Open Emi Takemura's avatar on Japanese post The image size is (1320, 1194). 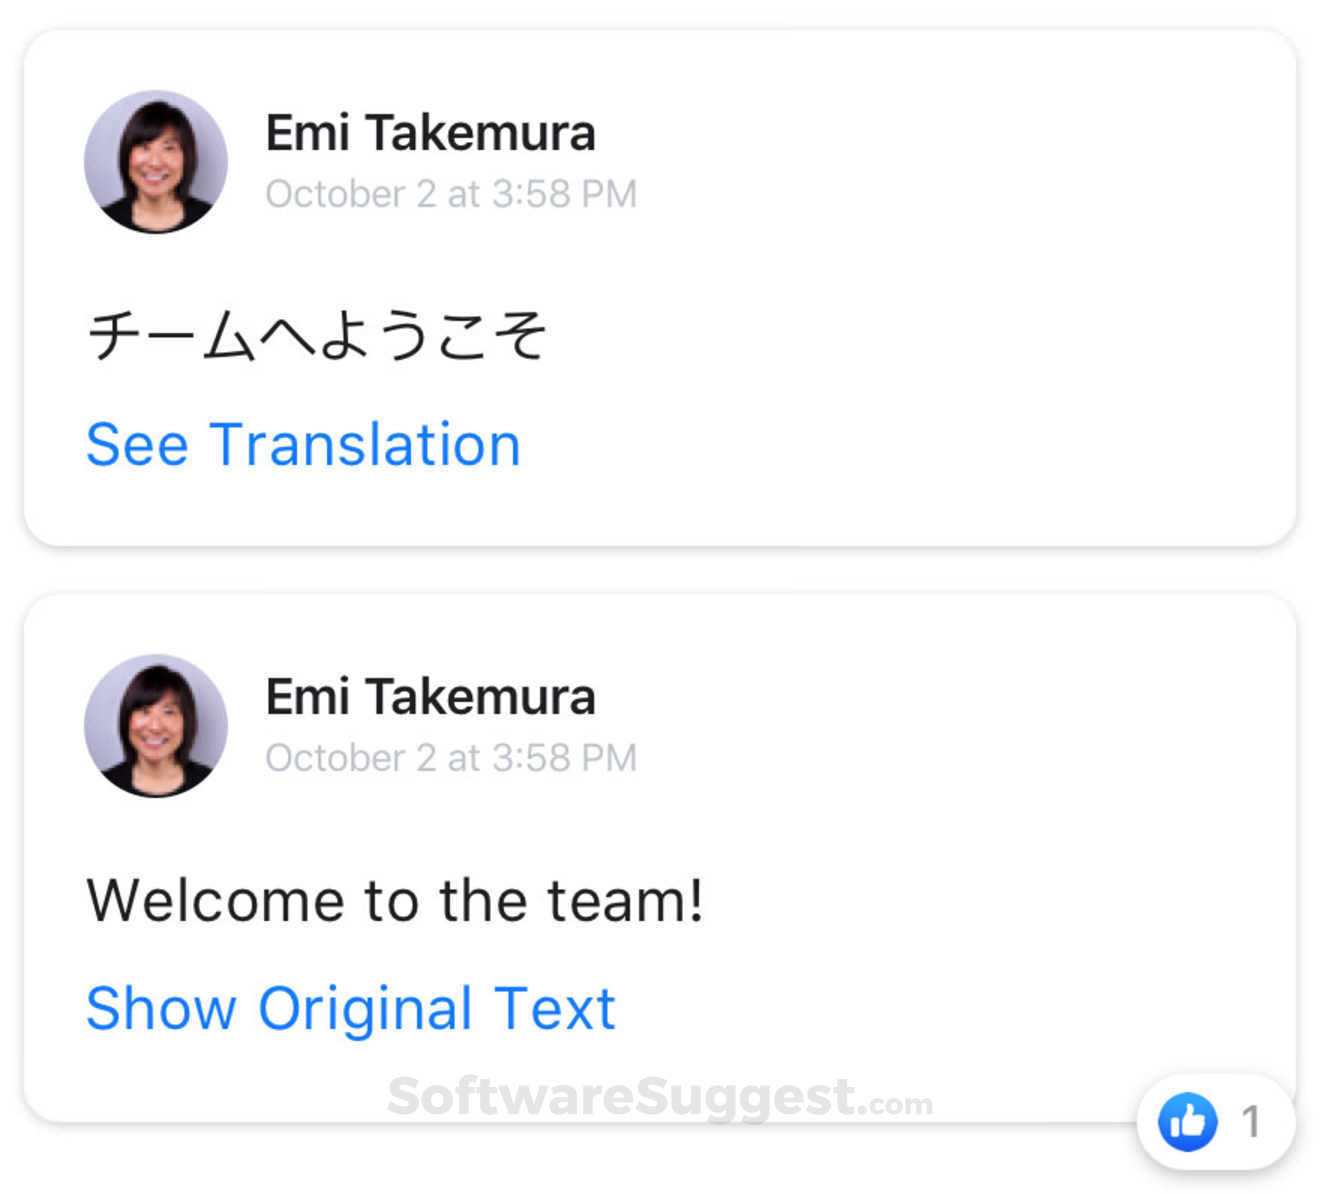click(x=156, y=162)
